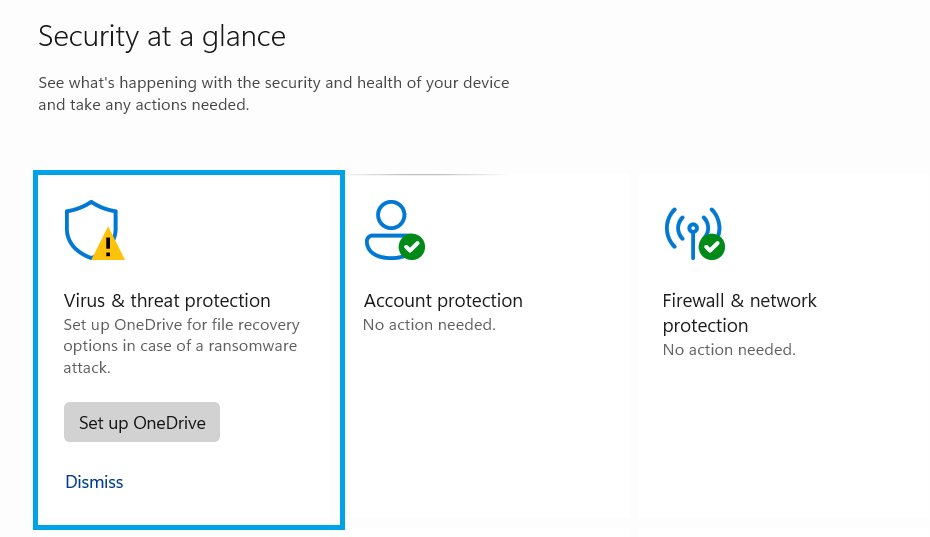Screen dimensions: 930x537
Task: Click "No action needed" under Firewall & network protection
Action: [x=729, y=350]
